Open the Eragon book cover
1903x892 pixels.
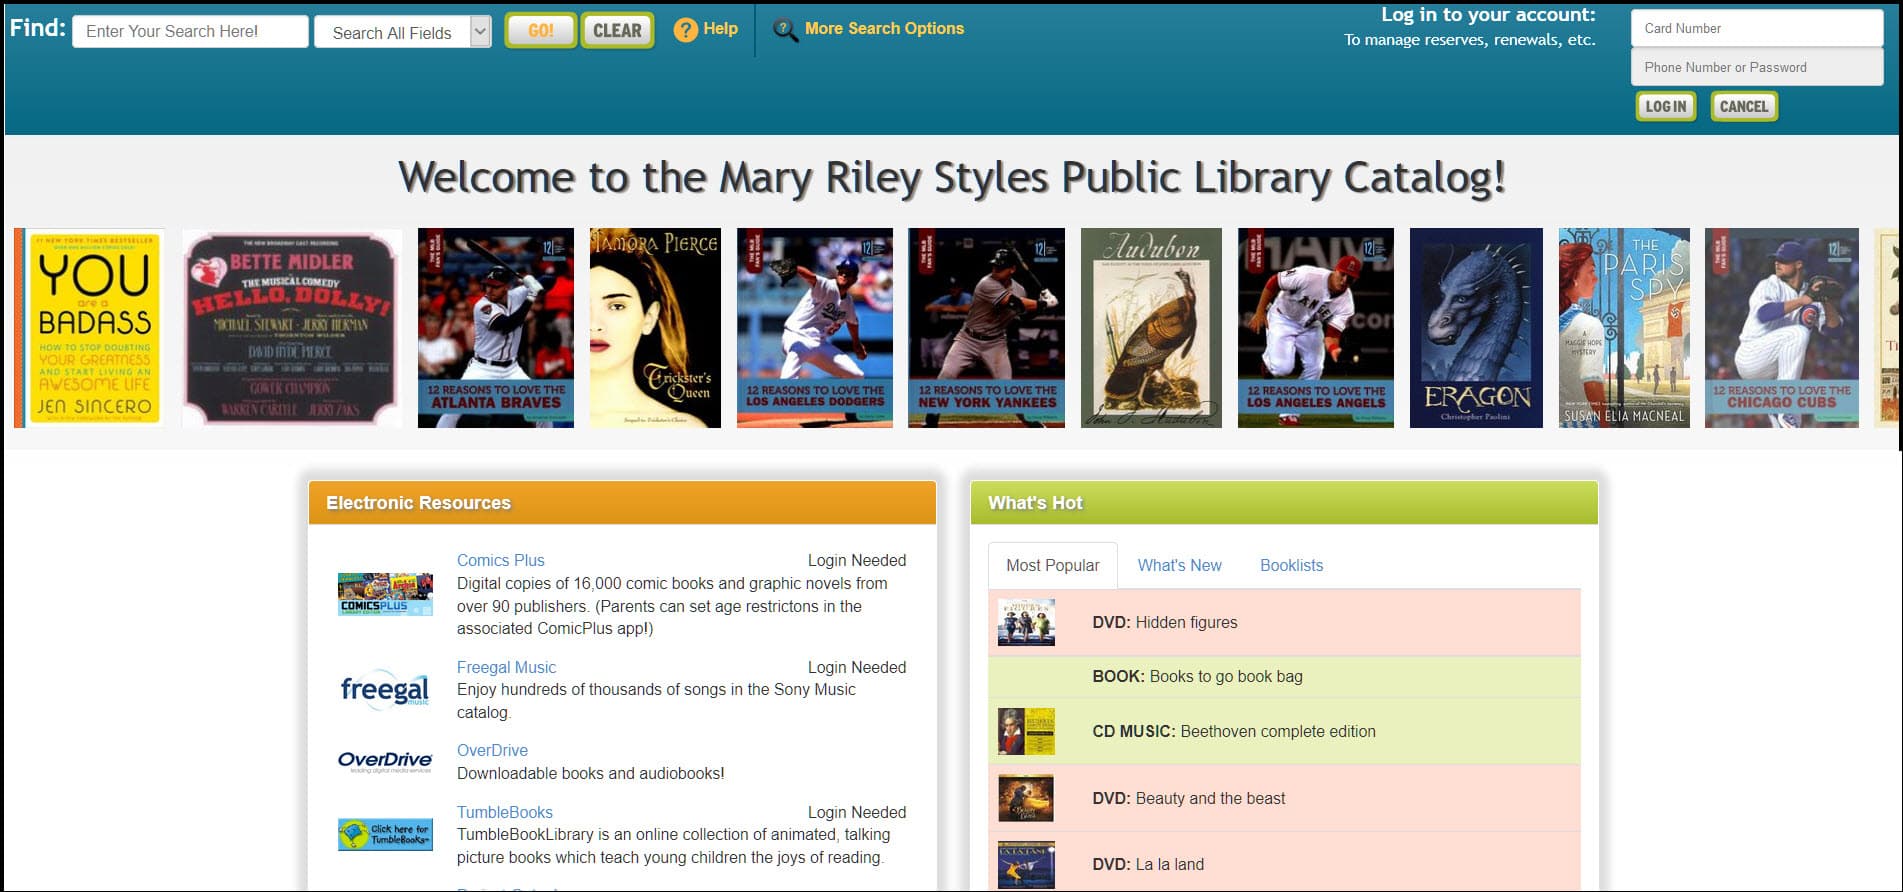pyautogui.click(x=1476, y=328)
